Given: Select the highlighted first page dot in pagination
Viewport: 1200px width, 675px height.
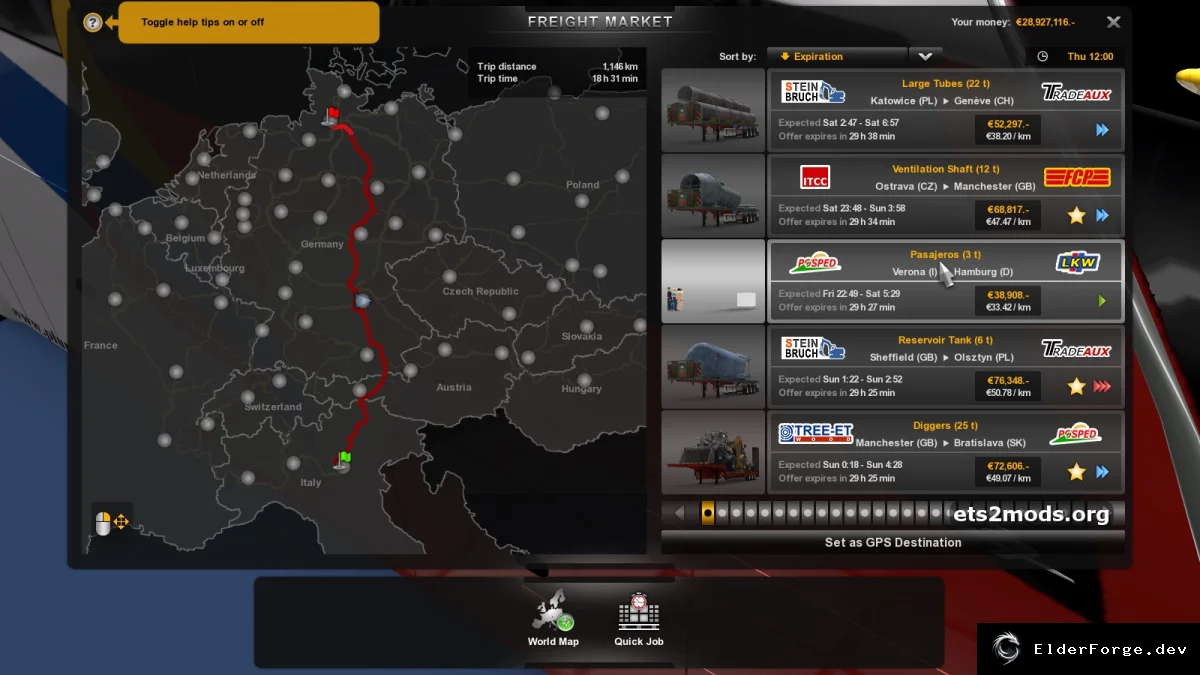Looking at the screenshot, I should [708, 513].
